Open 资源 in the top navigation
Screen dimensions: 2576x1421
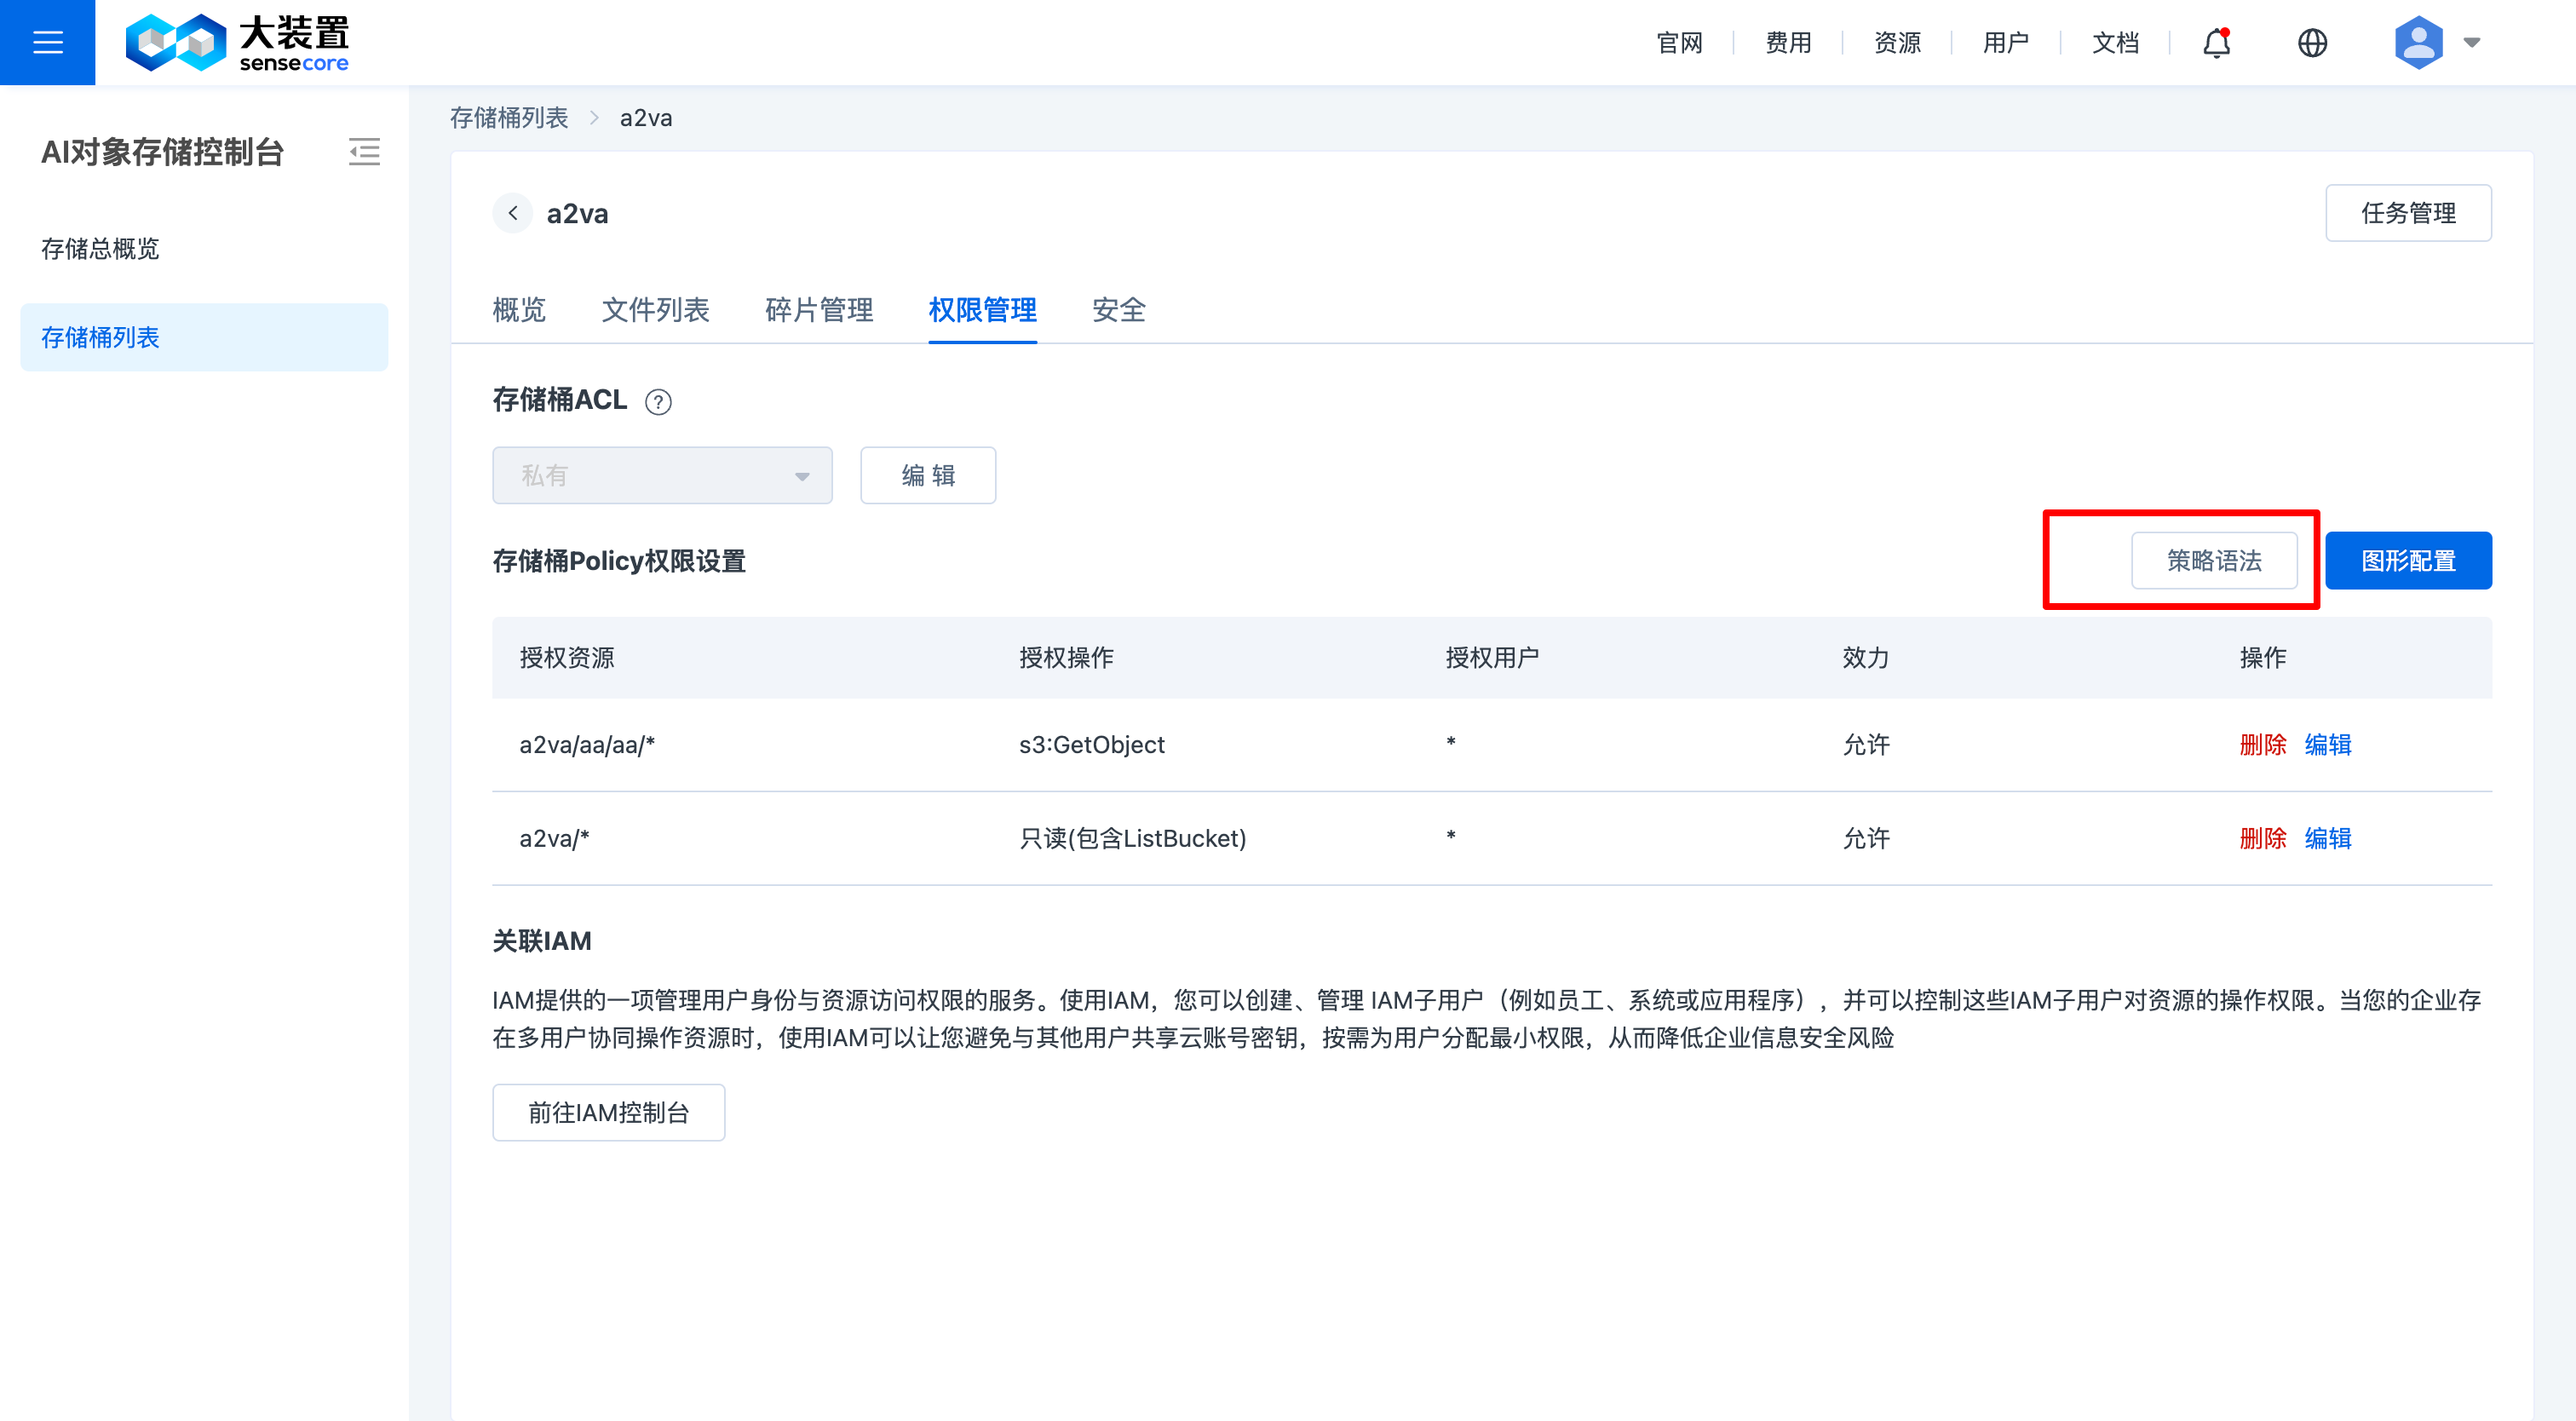(x=1895, y=42)
